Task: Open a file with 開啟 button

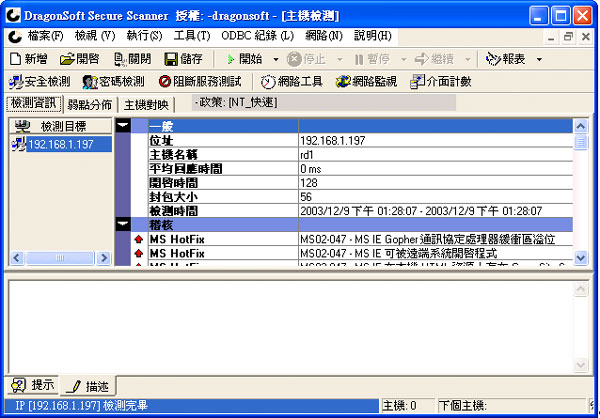Action: point(80,59)
